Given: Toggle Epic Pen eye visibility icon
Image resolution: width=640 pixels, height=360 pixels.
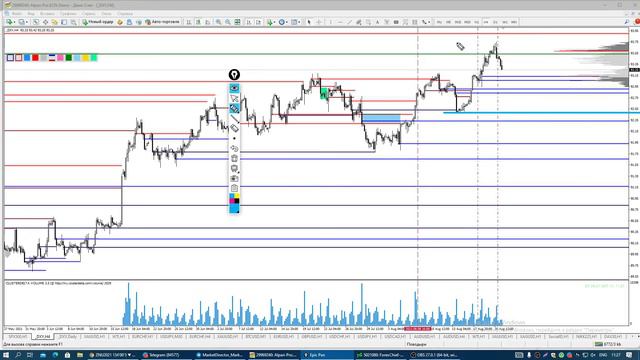Looking at the screenshot, I should click(x=234, y=88).
